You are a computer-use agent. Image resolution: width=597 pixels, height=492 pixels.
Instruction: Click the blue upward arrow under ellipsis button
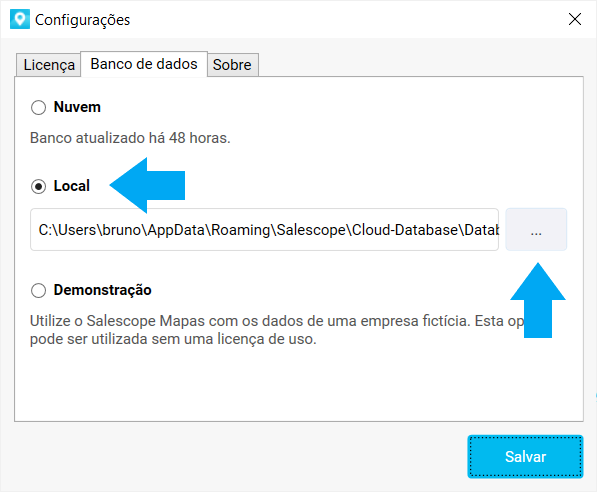[x=538, y=300]
